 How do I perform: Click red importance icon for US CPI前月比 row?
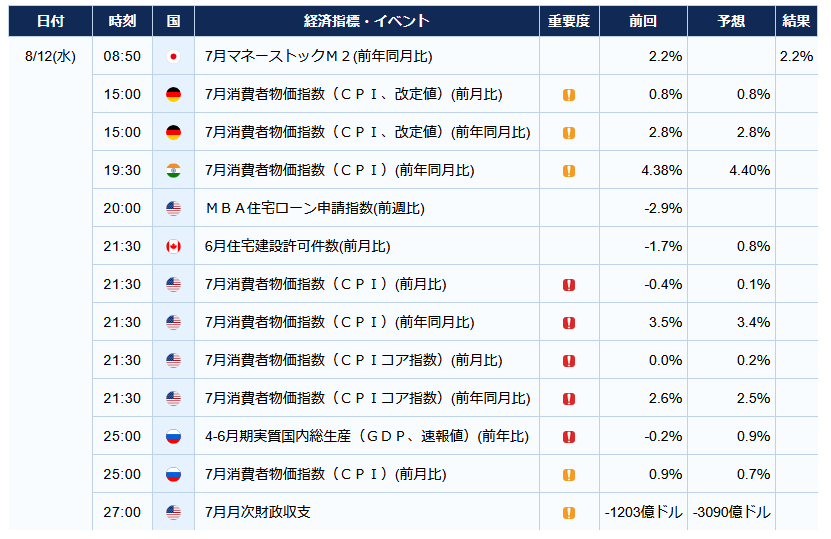point(569,285)
